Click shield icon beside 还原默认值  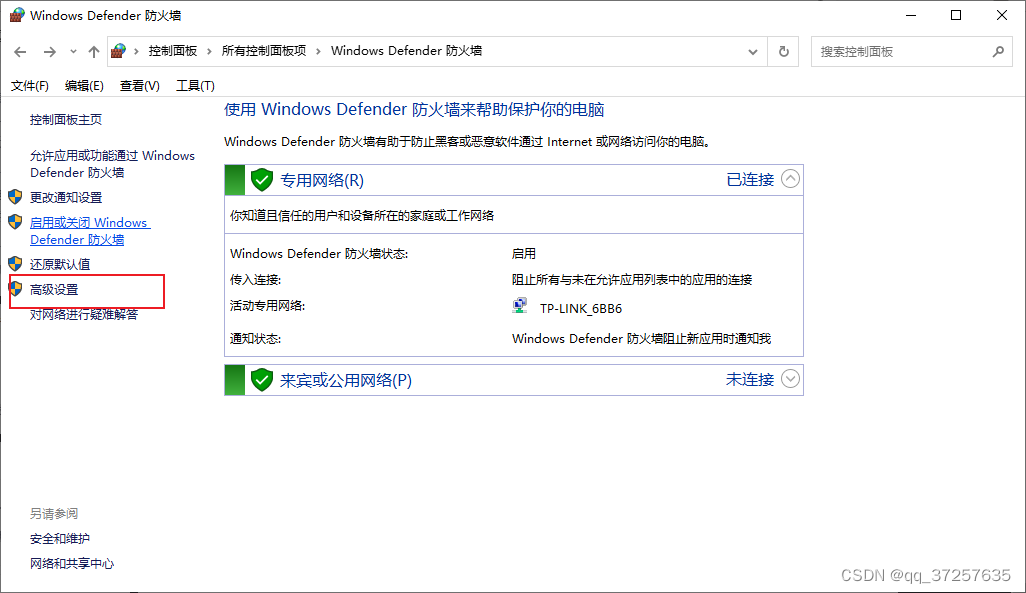click(15, 264)
